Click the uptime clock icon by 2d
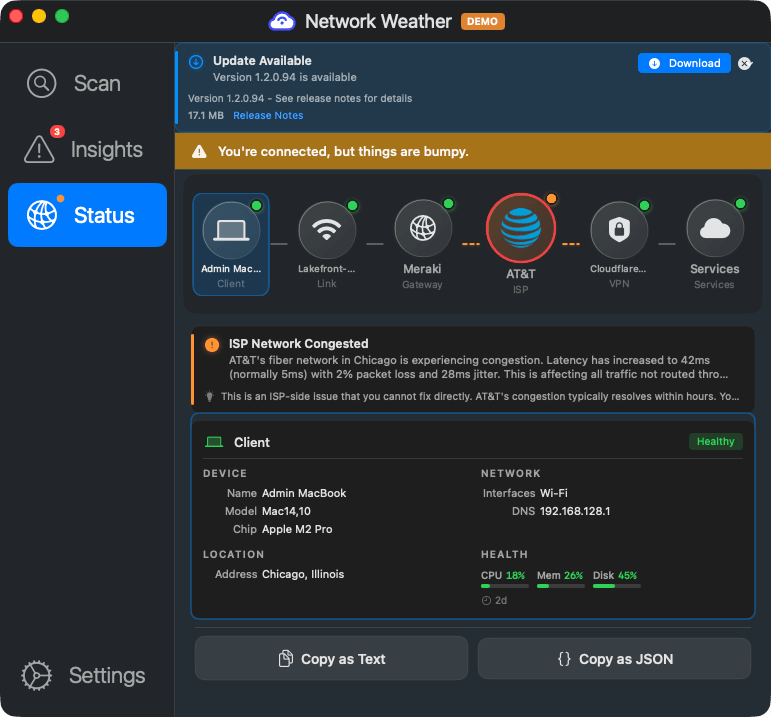771x717 pixels. pos(486,600)
